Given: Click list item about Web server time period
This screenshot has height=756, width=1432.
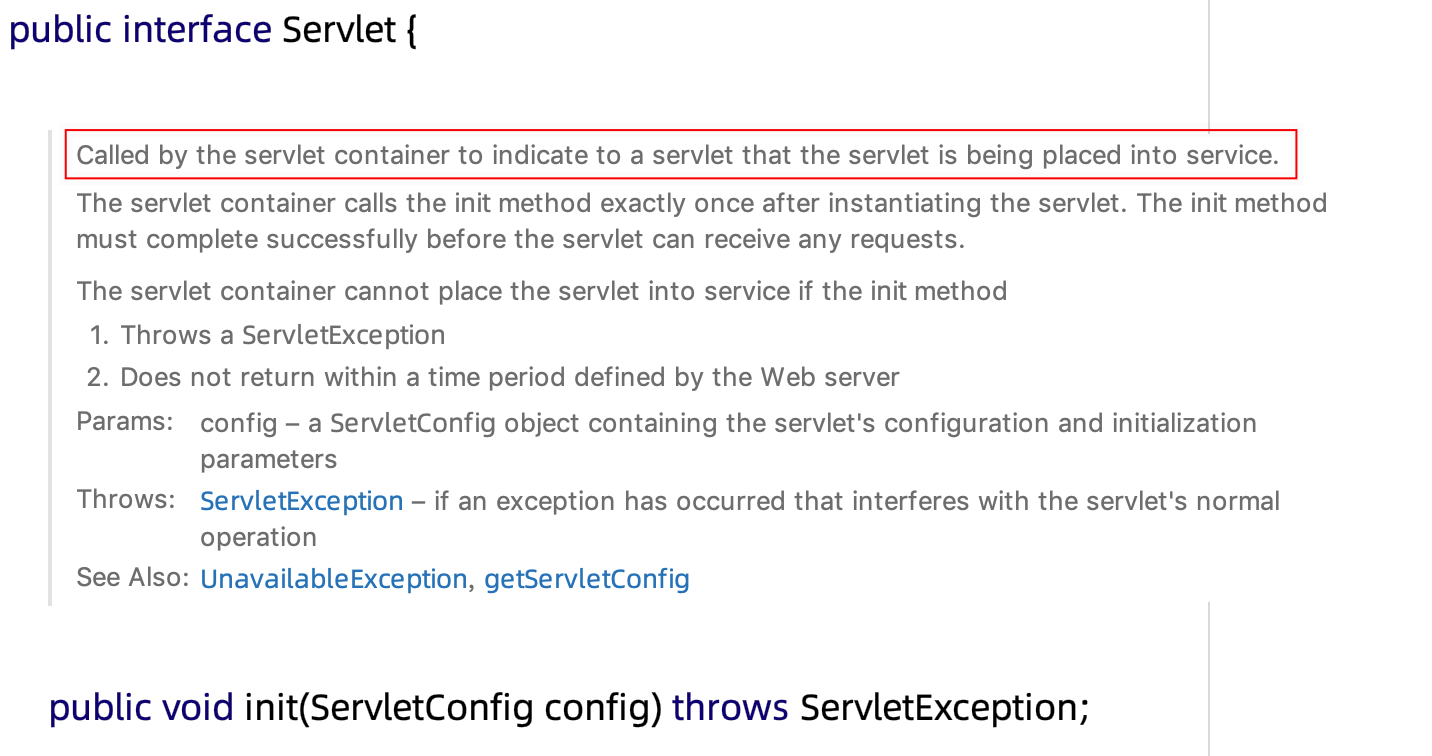Looking at the screenshot, I should [x=509, y=377].
